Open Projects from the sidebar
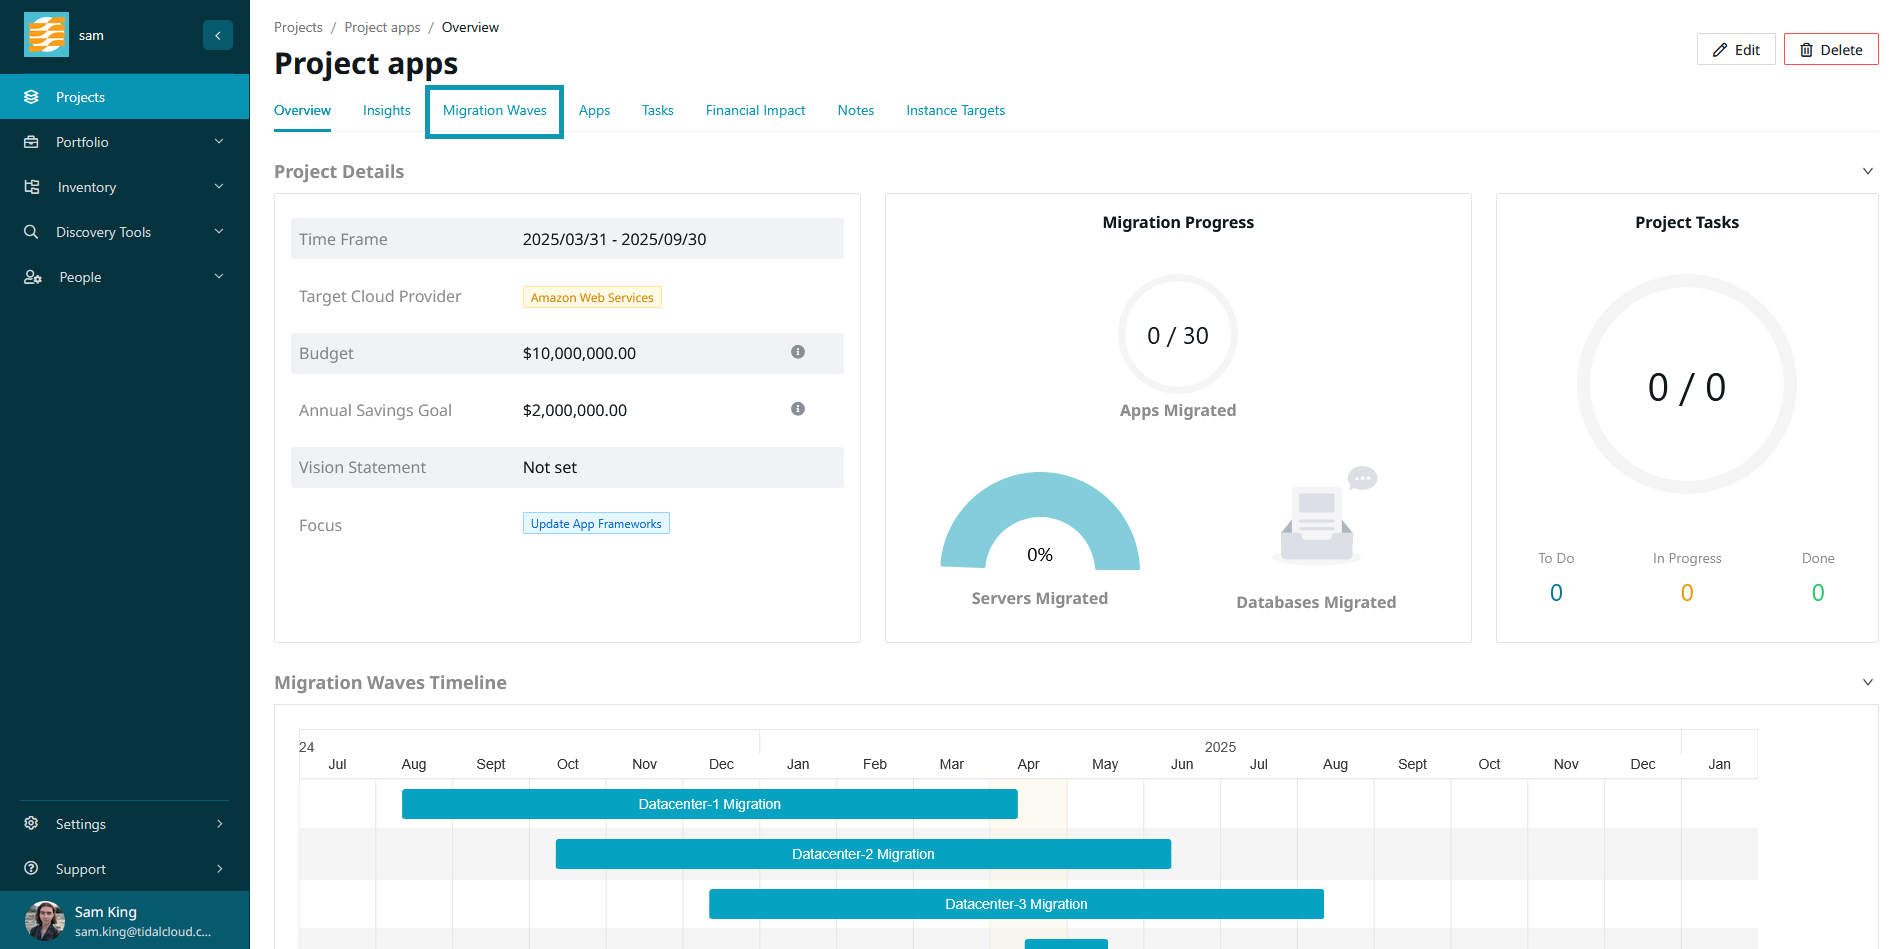 coord(80,97)
